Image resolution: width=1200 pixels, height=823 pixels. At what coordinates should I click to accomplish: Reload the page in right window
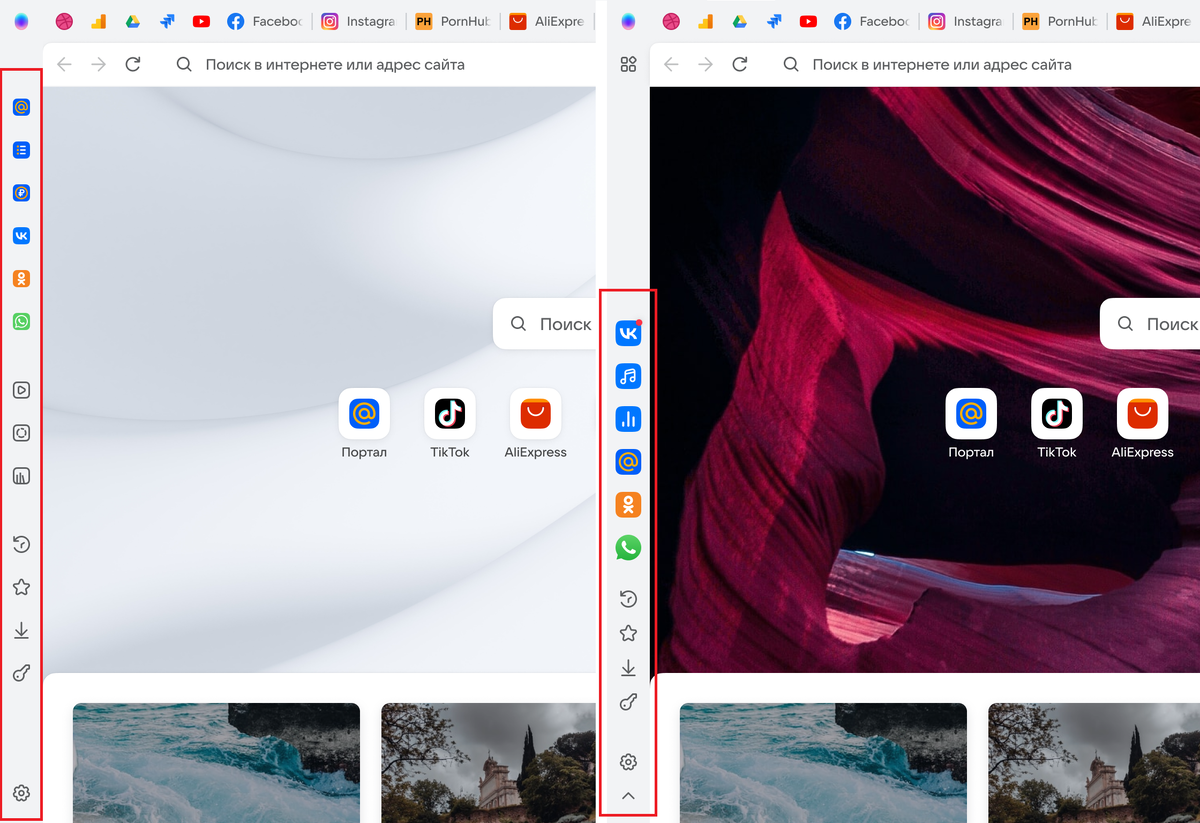pyautogui.click(x=740, y=65)
